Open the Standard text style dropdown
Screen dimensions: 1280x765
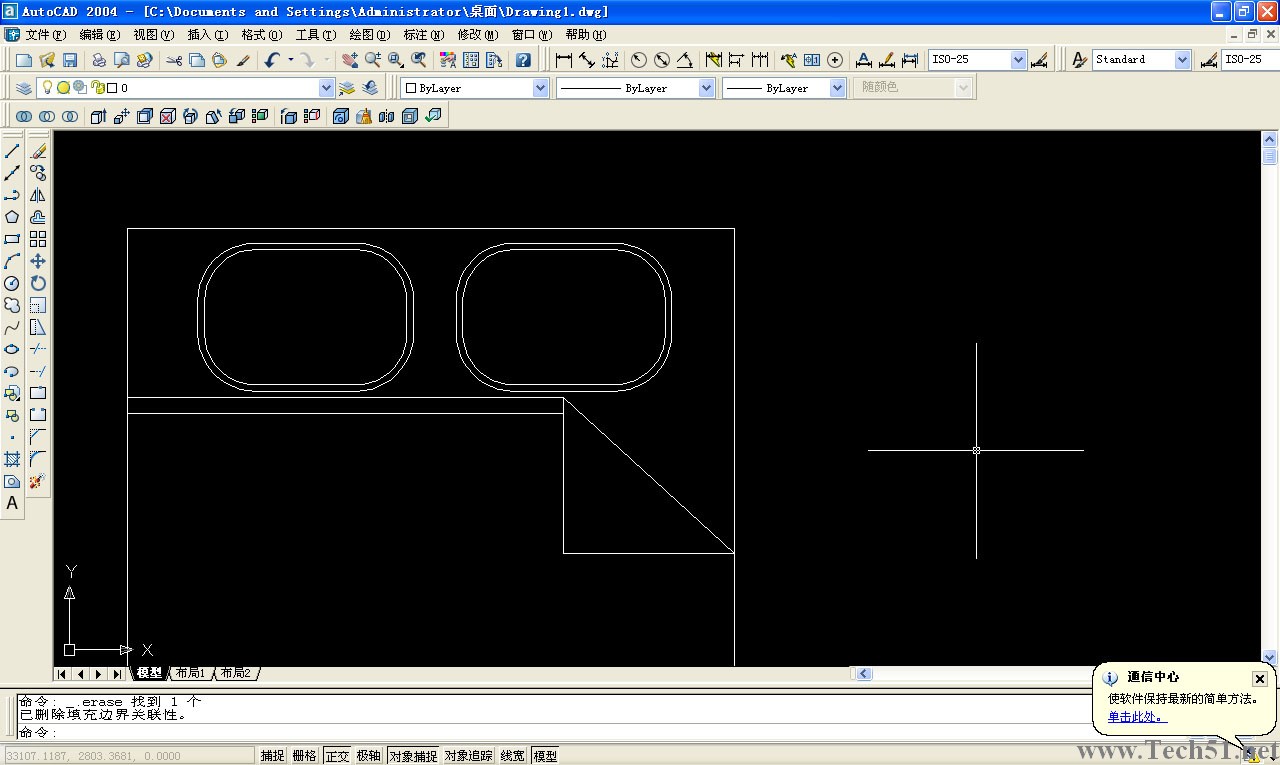point(1183,60)
